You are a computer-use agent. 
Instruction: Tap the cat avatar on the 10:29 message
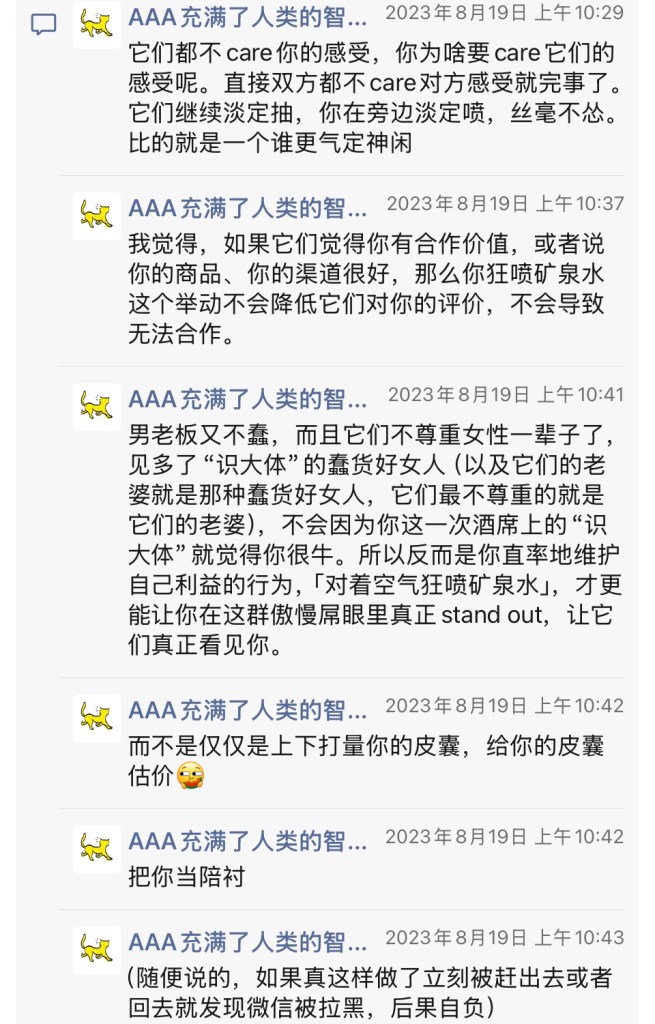97,23
